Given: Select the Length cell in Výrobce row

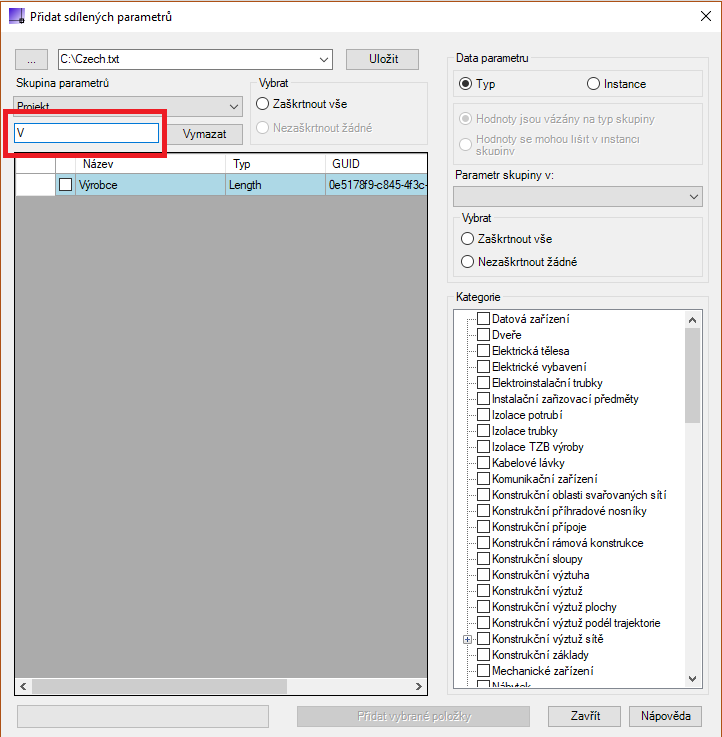Looking at the screenshot, I should (x=275, y=185).
